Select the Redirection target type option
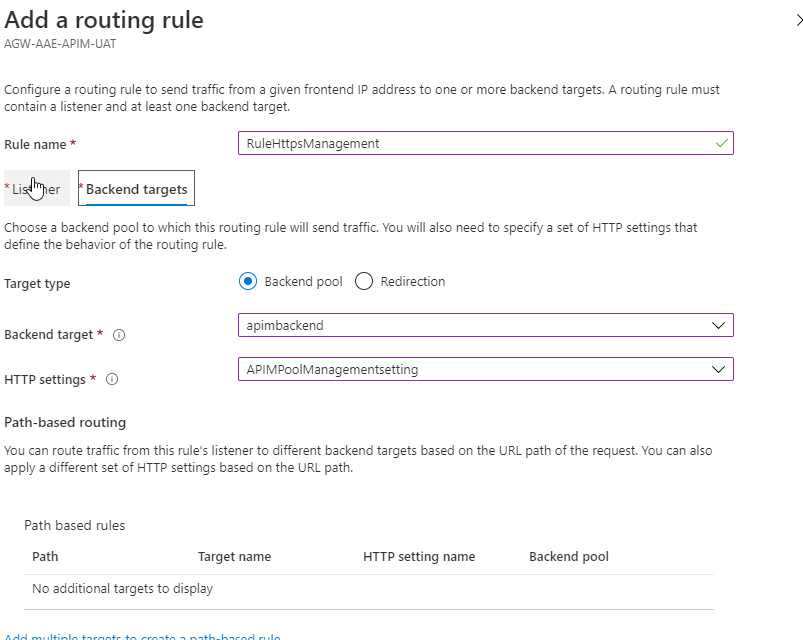 point(364,281)
